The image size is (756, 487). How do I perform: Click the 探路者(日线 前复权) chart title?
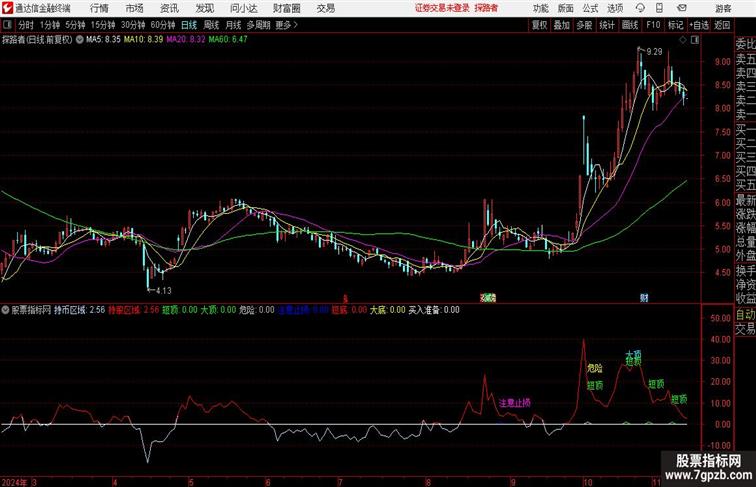(37, 40)
